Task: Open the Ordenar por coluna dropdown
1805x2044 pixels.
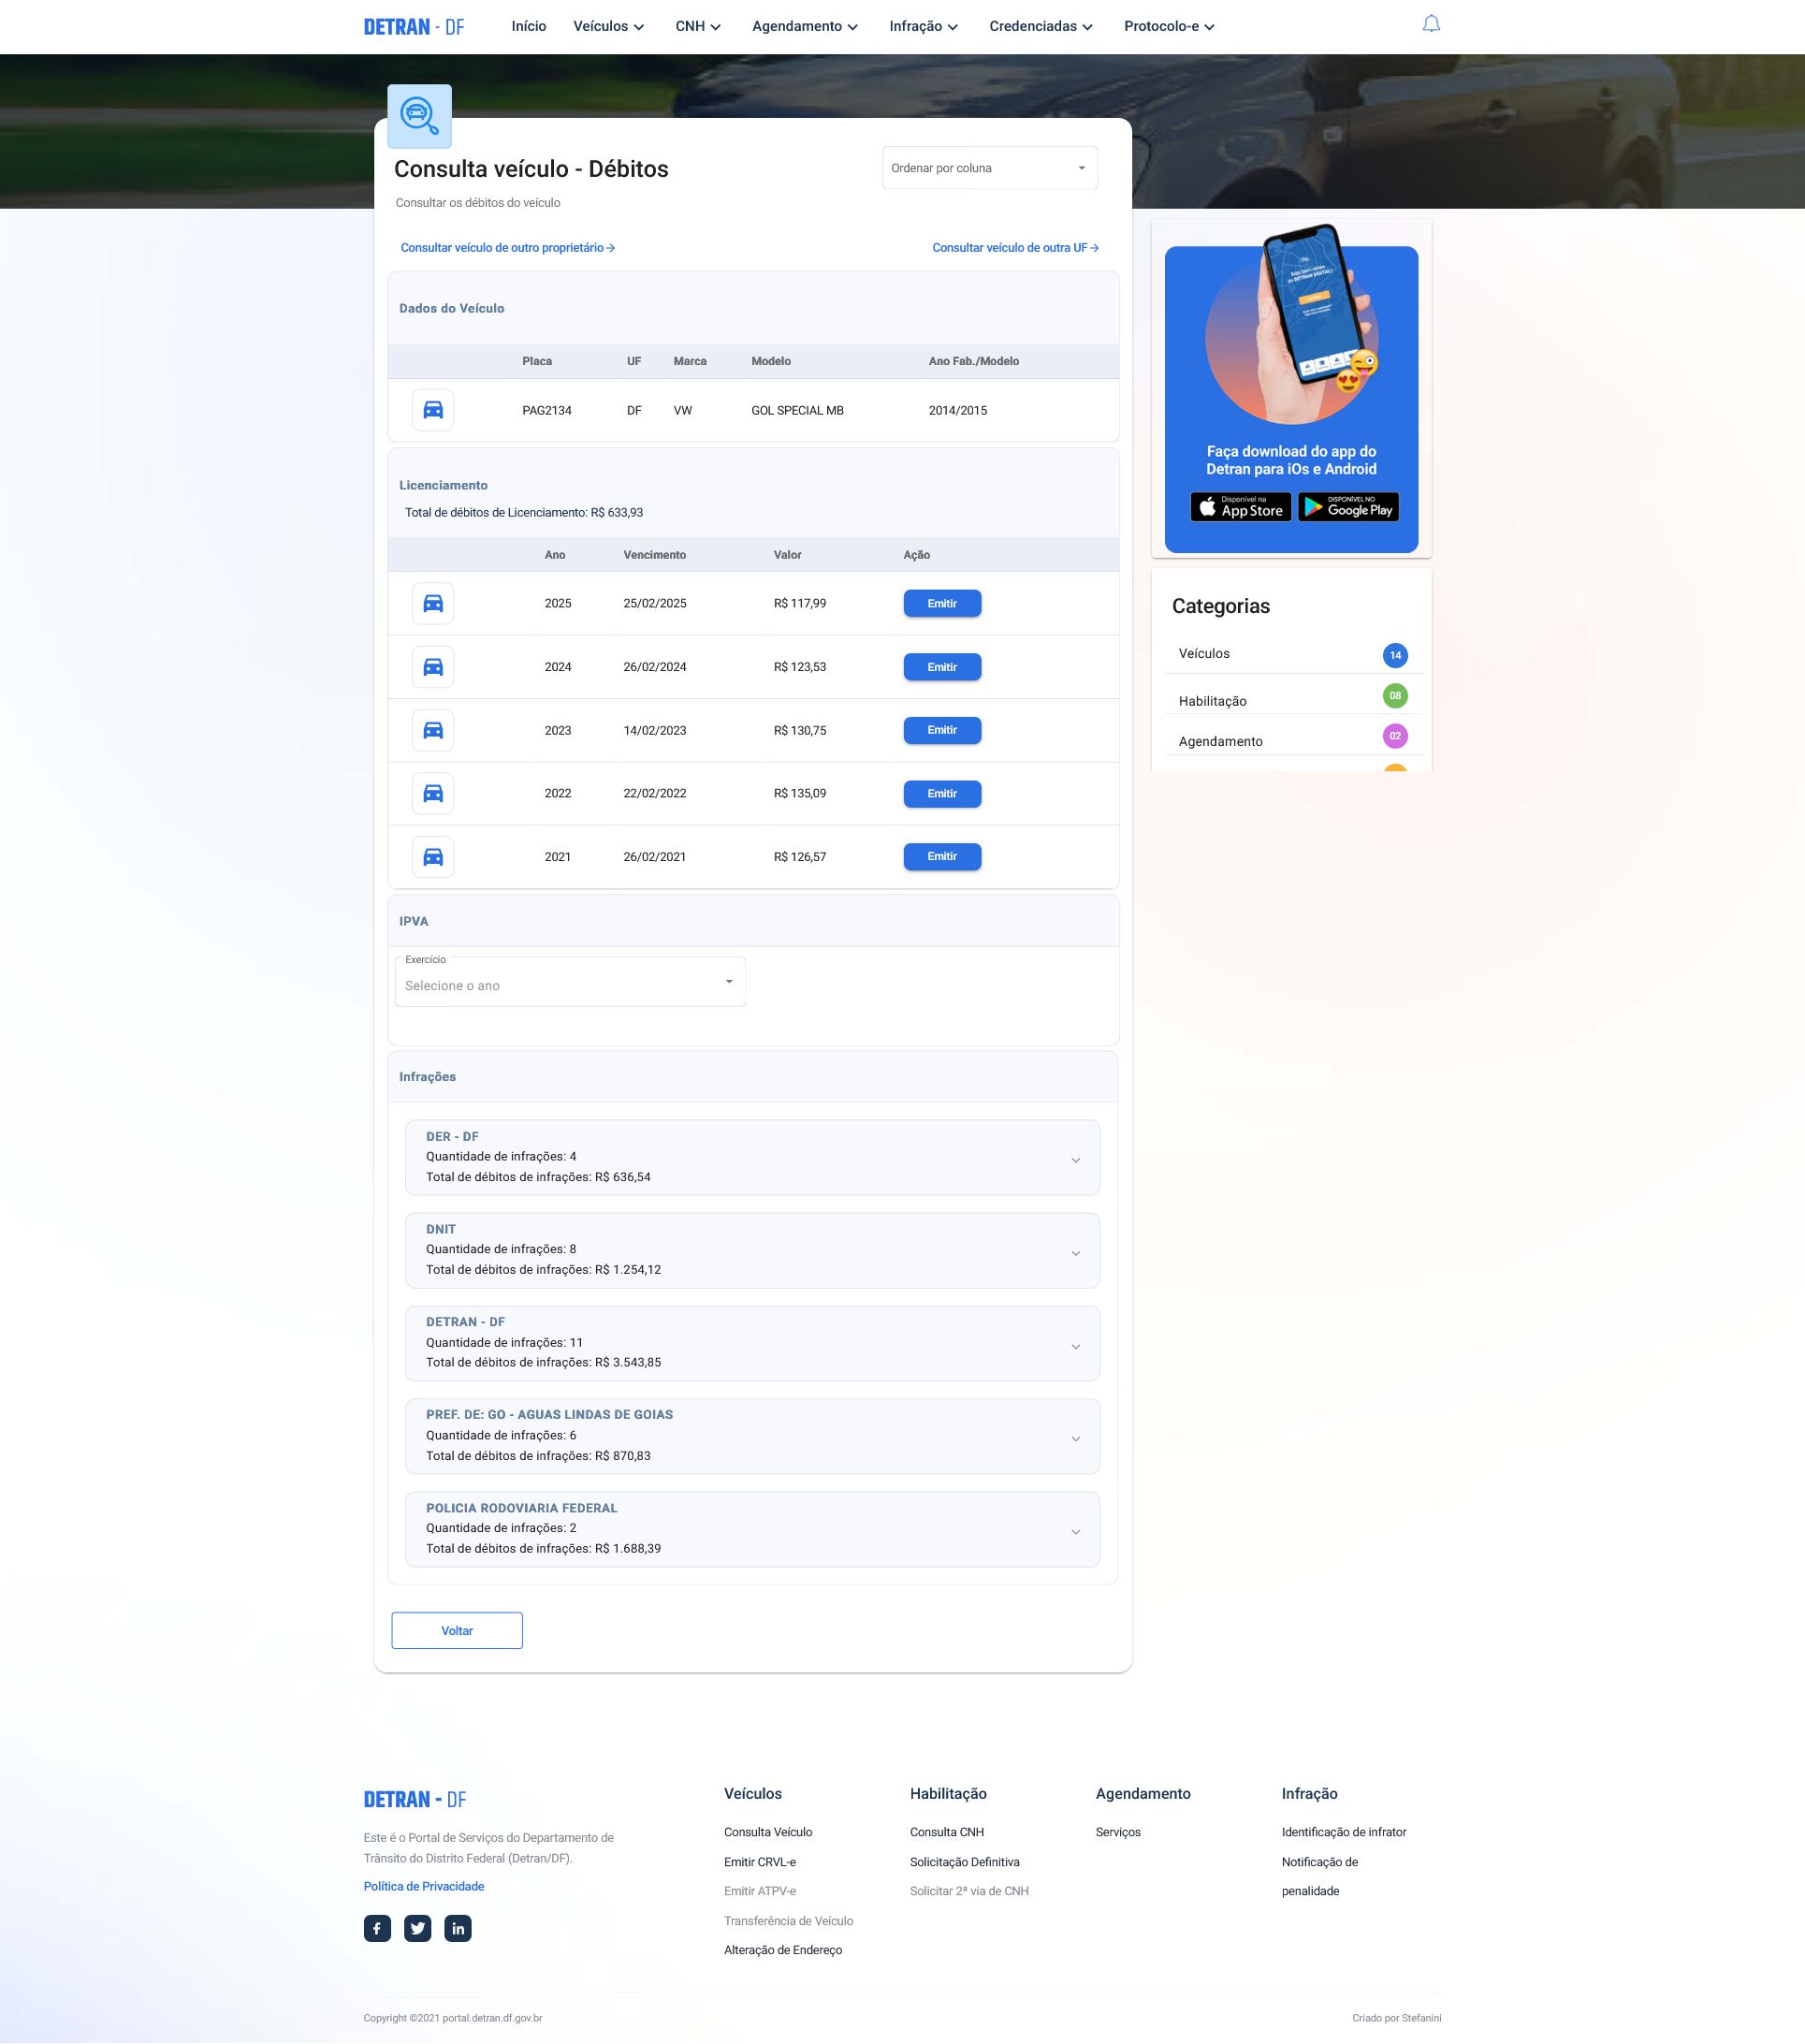Action: click(989, 168)
